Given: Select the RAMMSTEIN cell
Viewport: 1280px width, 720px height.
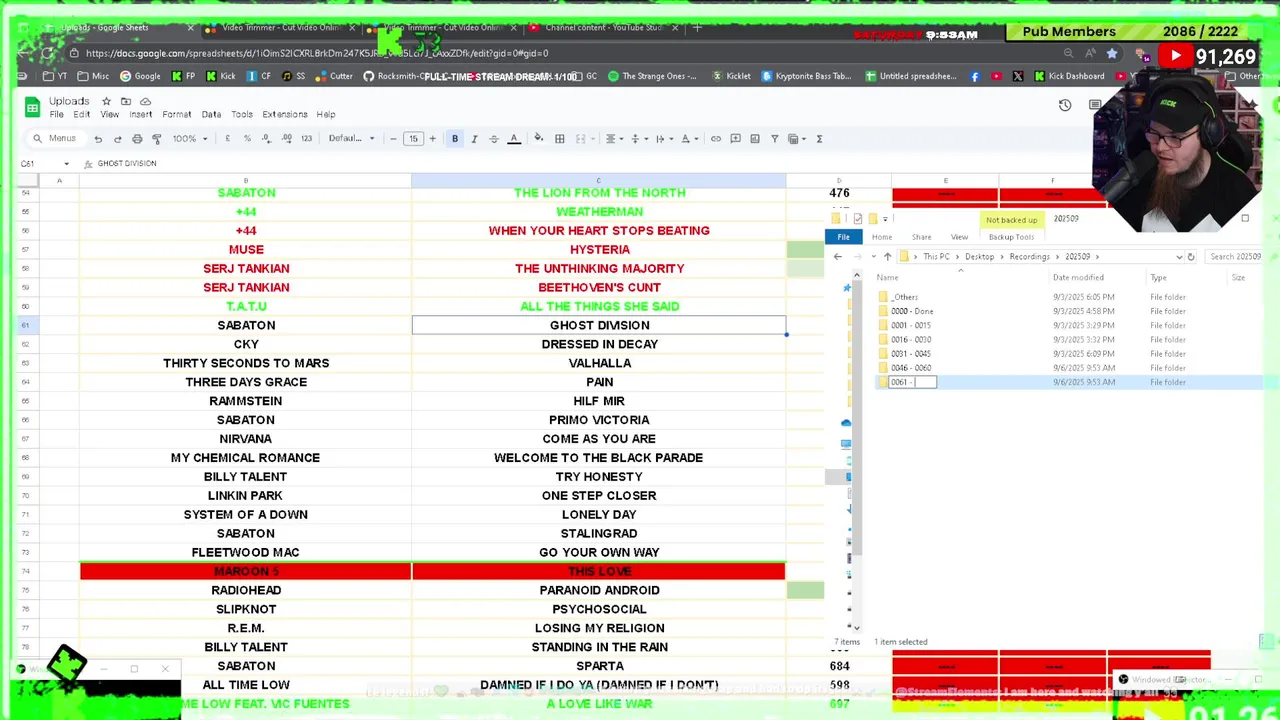Looking at the screenshot, I should tap(245, 401).
